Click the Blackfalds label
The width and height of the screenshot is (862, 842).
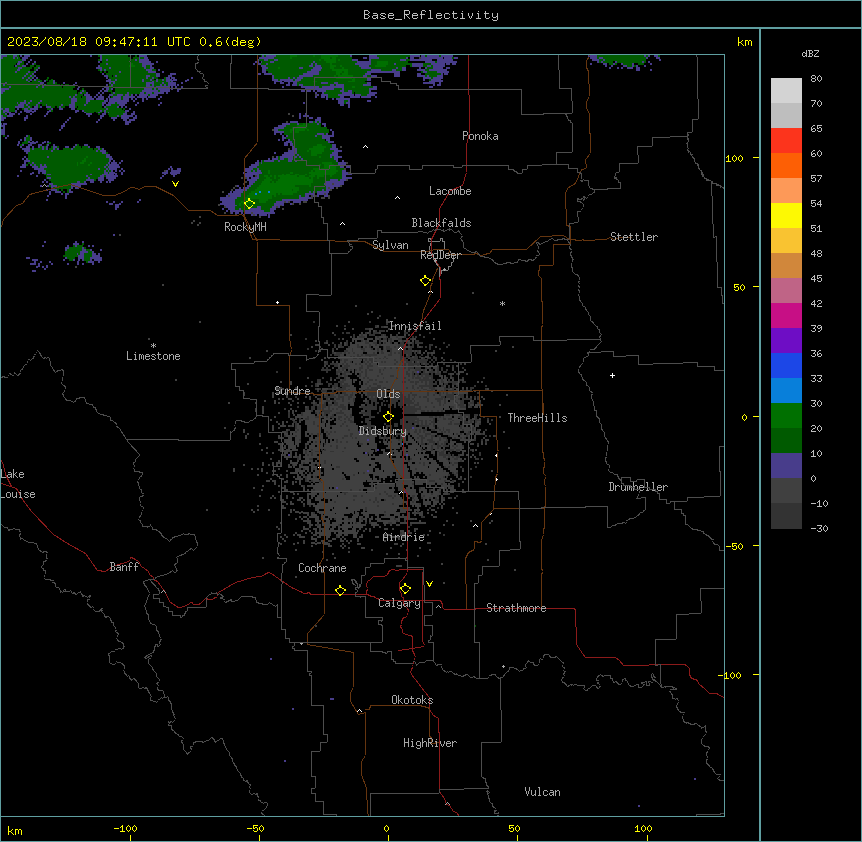click(441, 223)
